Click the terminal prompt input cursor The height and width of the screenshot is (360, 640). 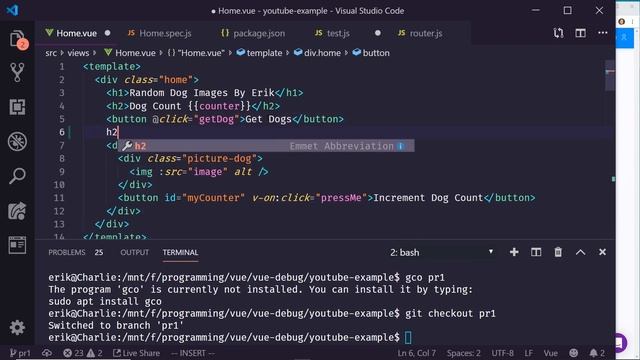point(408,338)
